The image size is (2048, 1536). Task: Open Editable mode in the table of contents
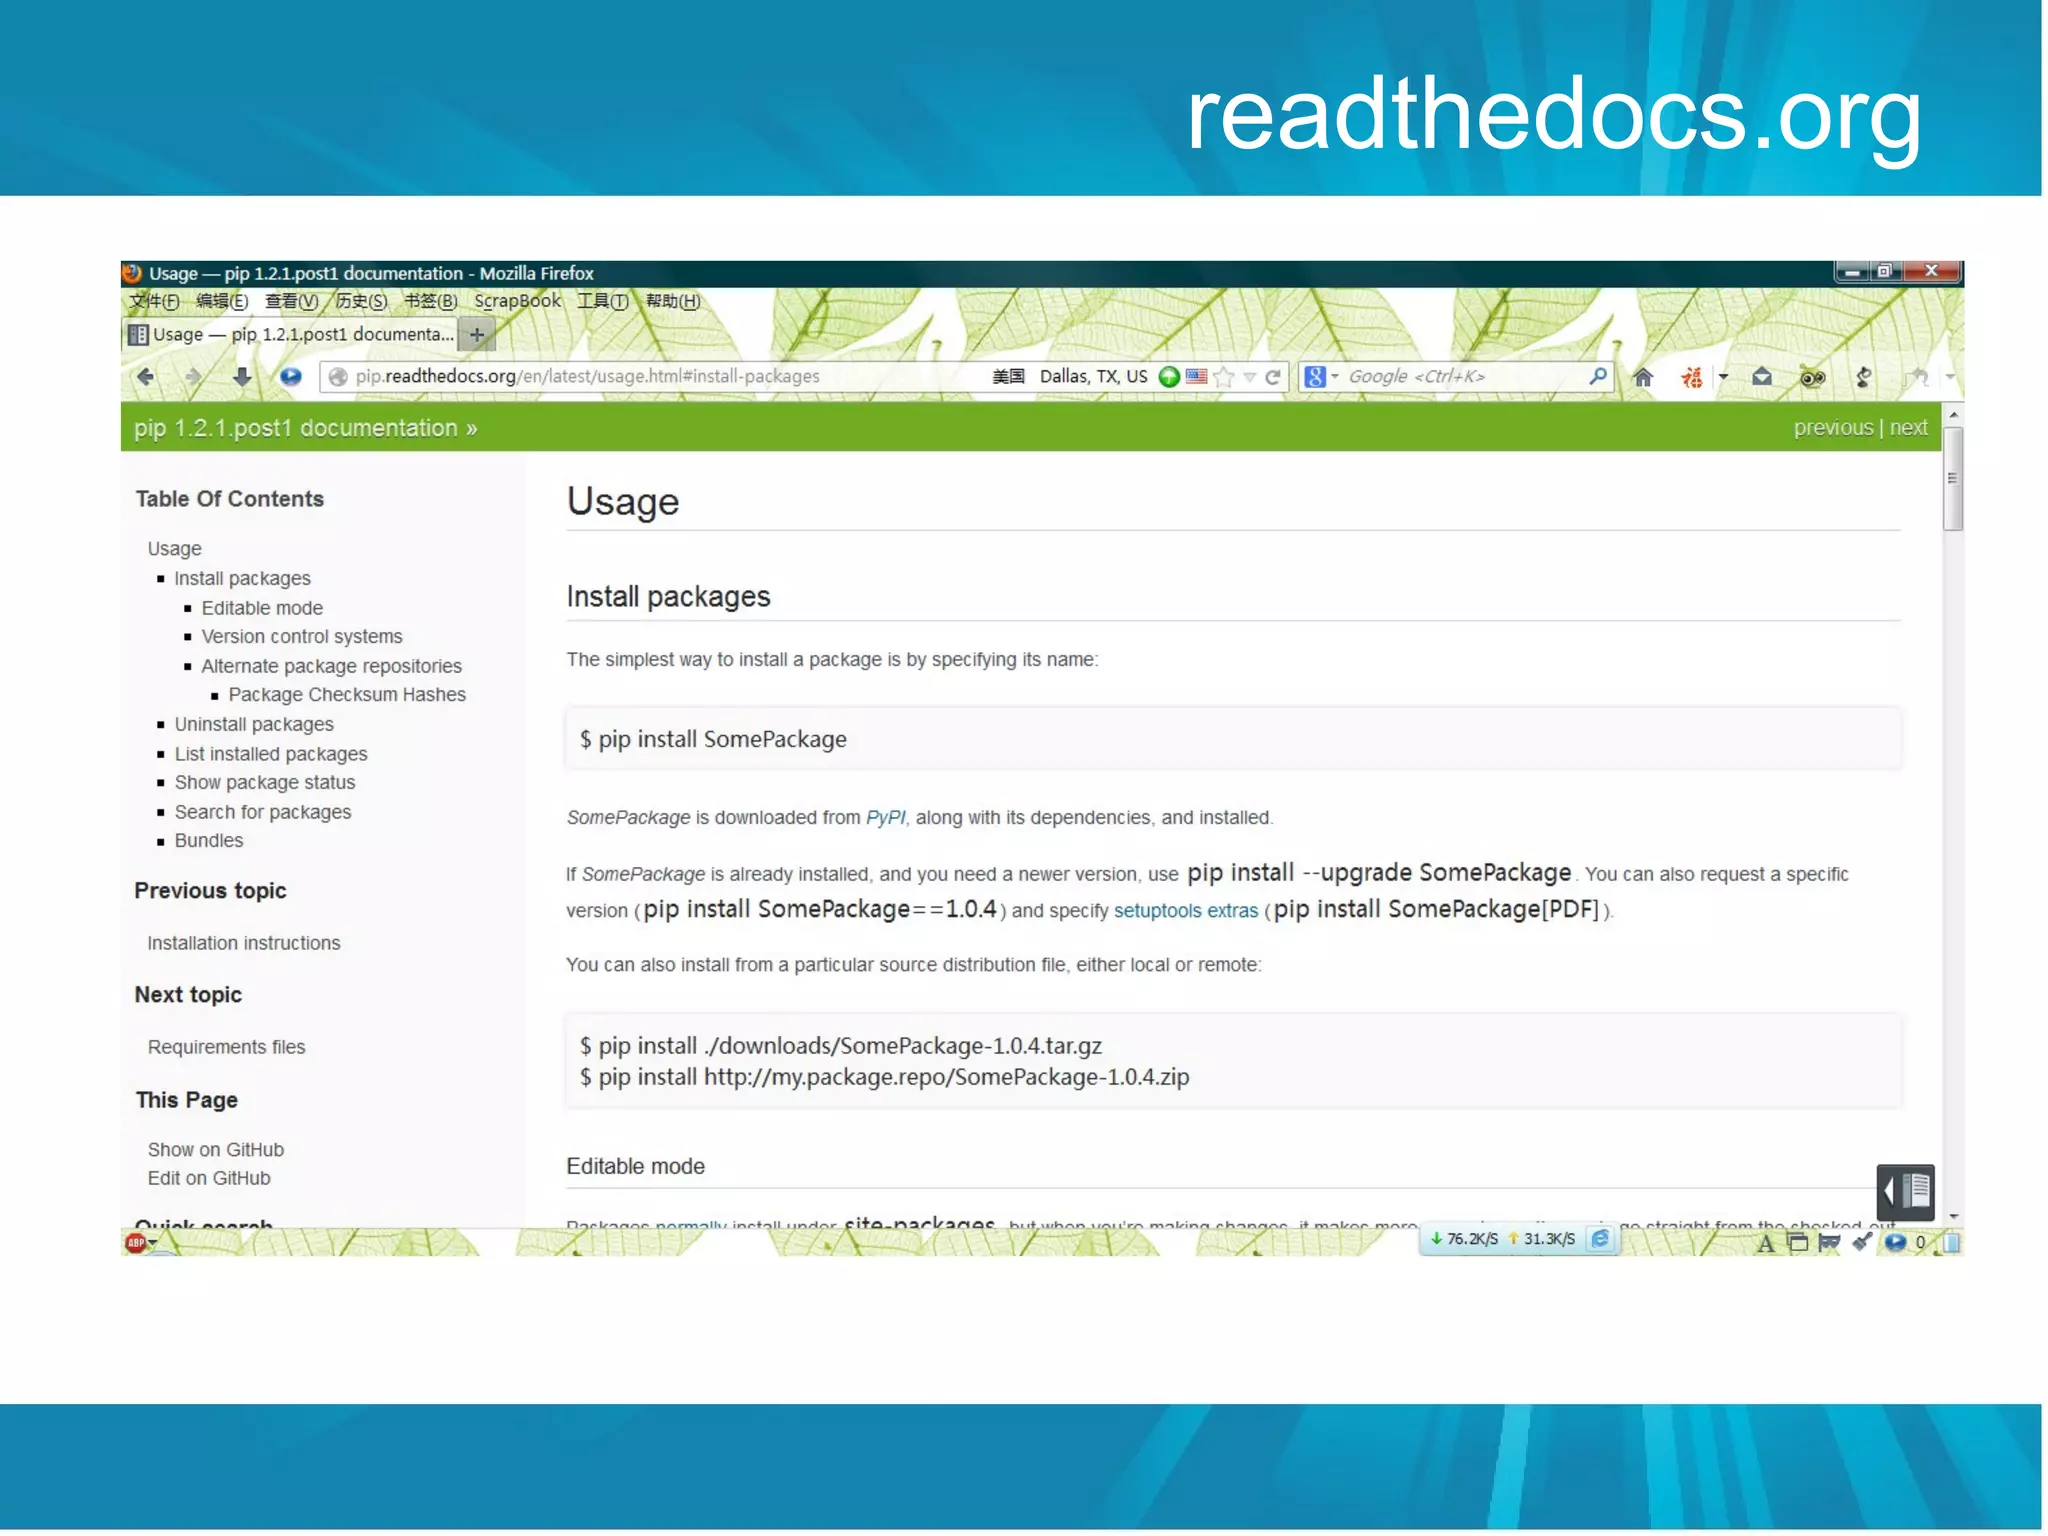click(x=262, y=608)
